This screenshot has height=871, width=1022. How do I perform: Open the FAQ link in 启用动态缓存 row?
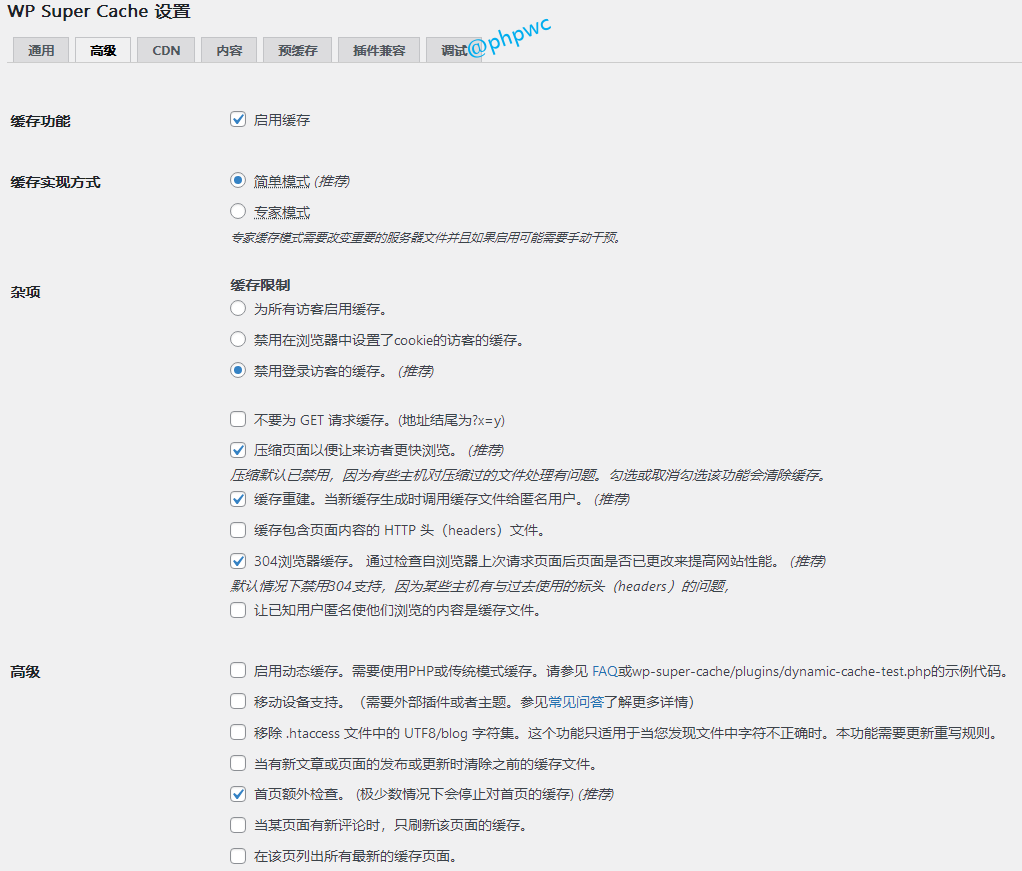(604, 671)
